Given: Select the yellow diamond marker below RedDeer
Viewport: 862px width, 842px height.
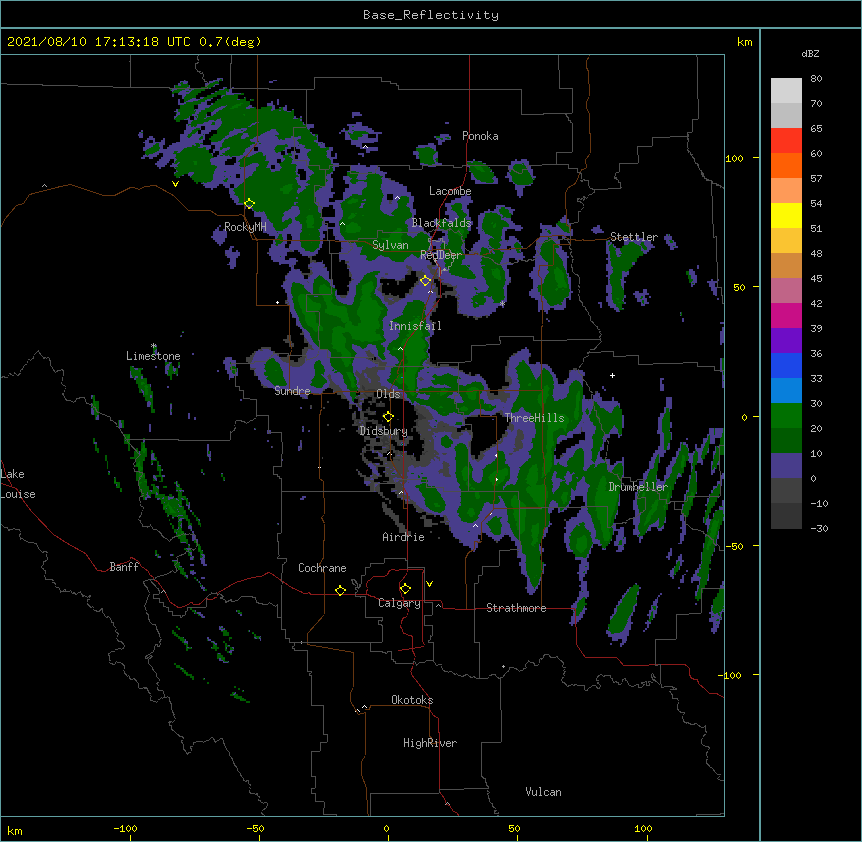Looking at the screenshot, I should coord(426,281).
